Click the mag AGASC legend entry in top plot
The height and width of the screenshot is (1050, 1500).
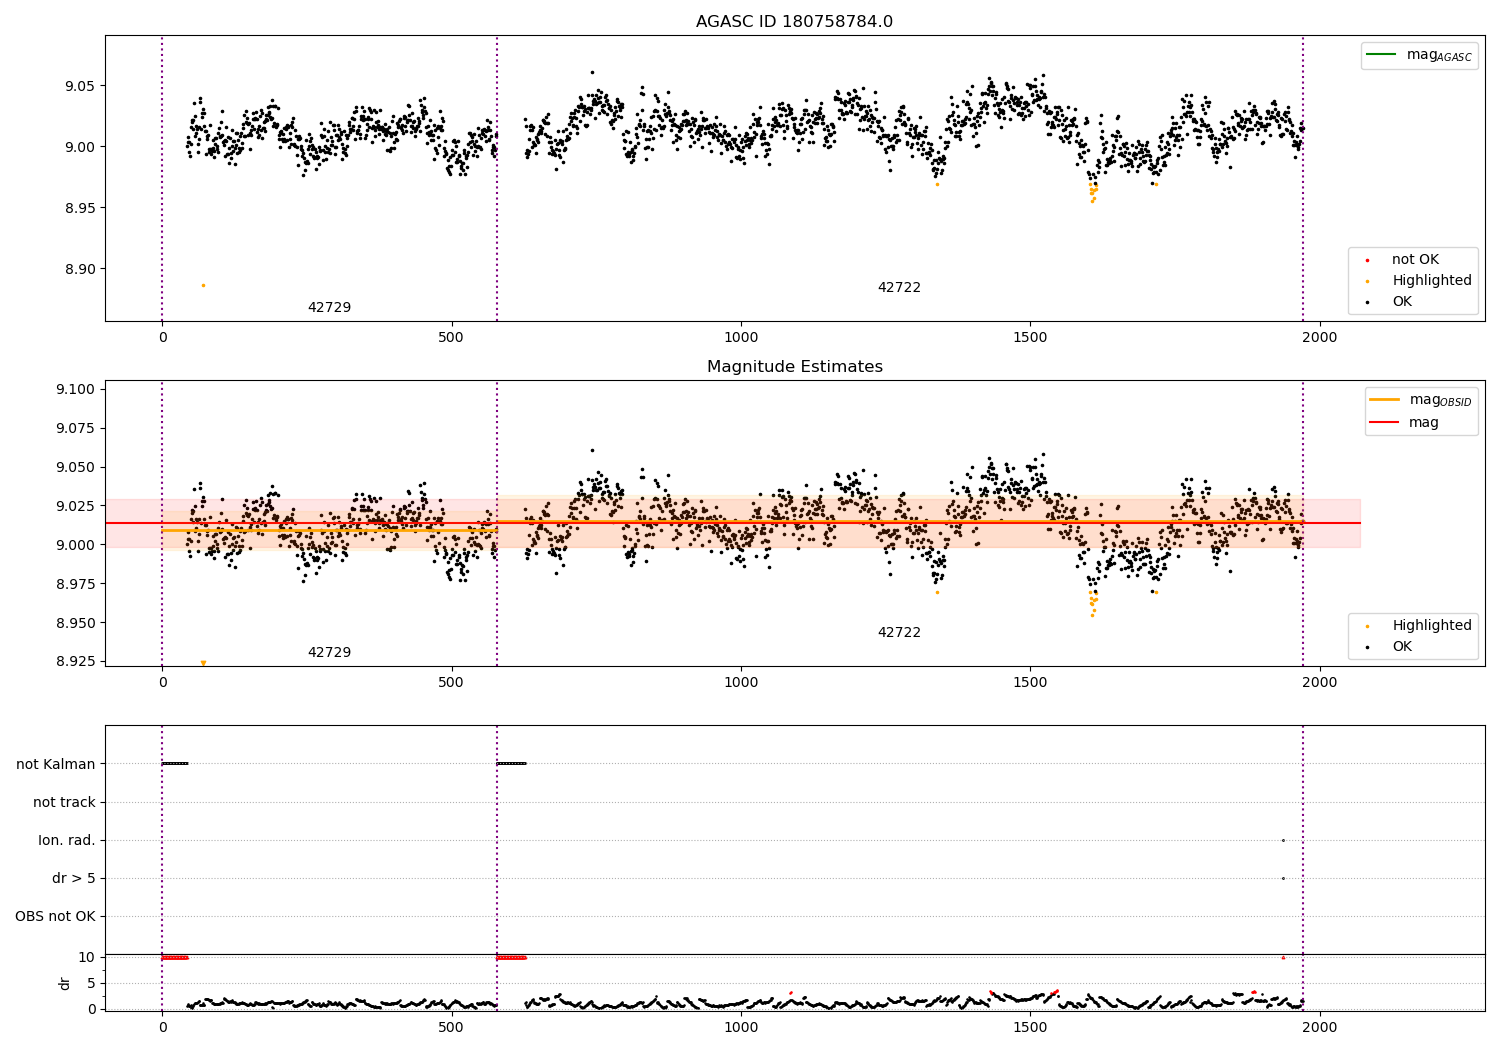click(x=1419, y=55)
